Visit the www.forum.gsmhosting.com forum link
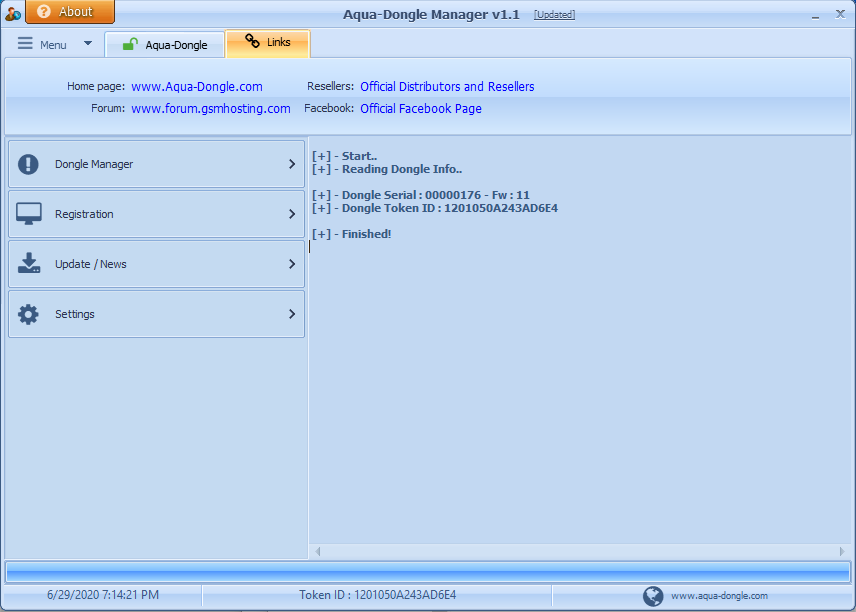Viewport: 856px width, 612px height. 211,109
